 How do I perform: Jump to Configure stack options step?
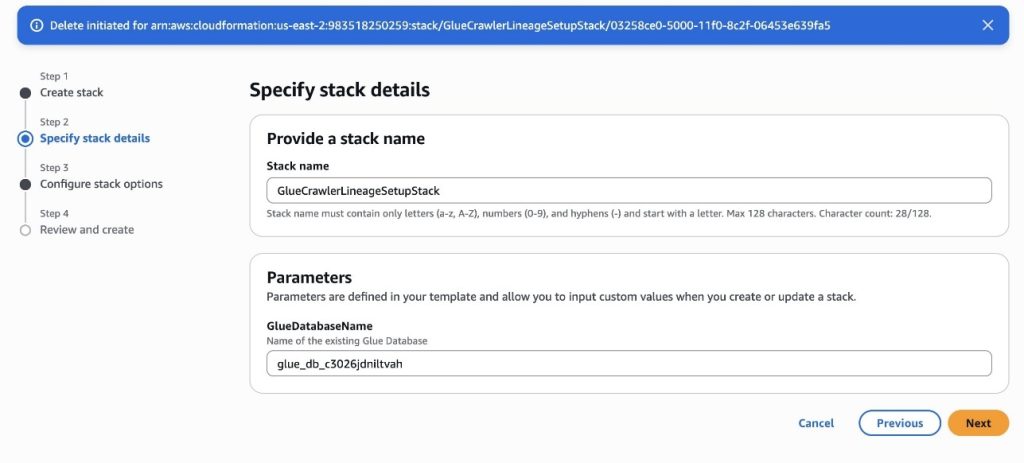101,184
